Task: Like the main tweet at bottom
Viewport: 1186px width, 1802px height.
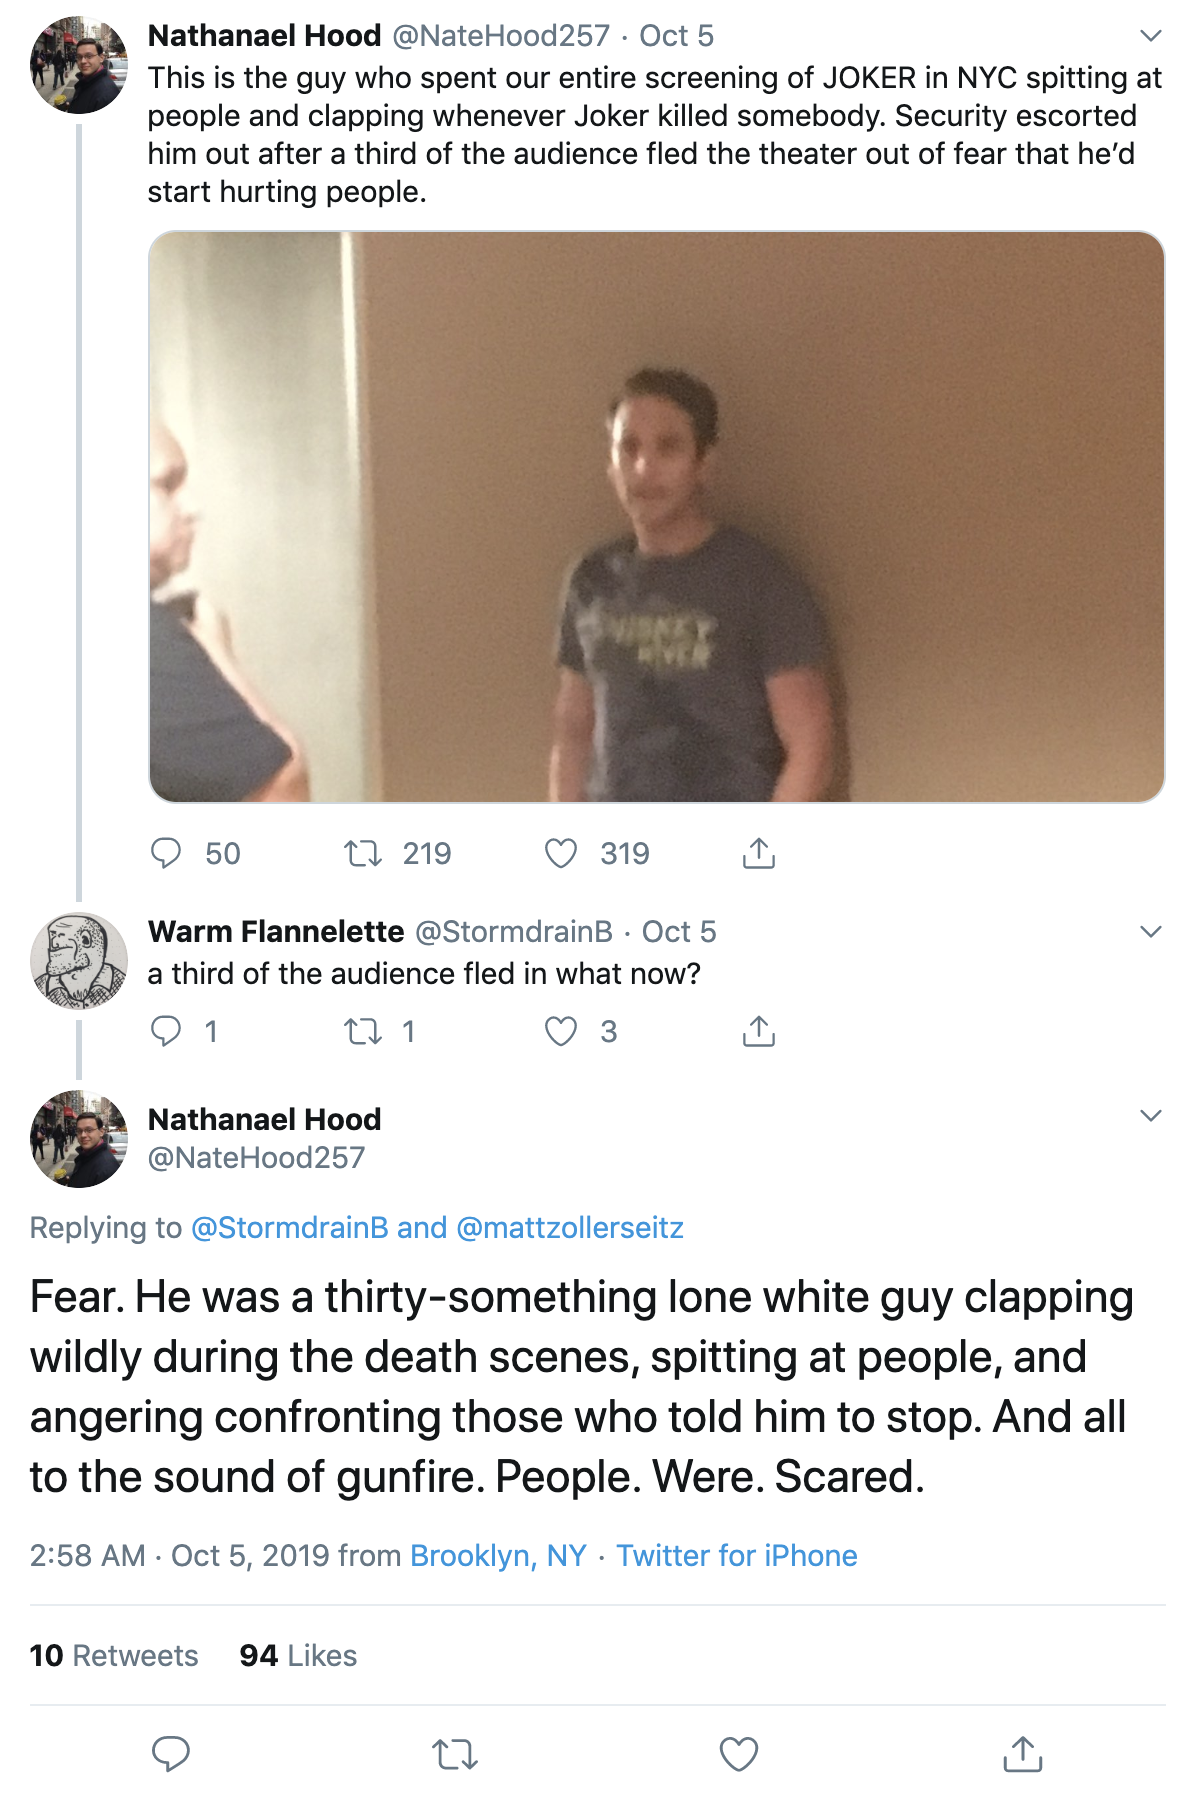Action: (x=739, y=1754)
